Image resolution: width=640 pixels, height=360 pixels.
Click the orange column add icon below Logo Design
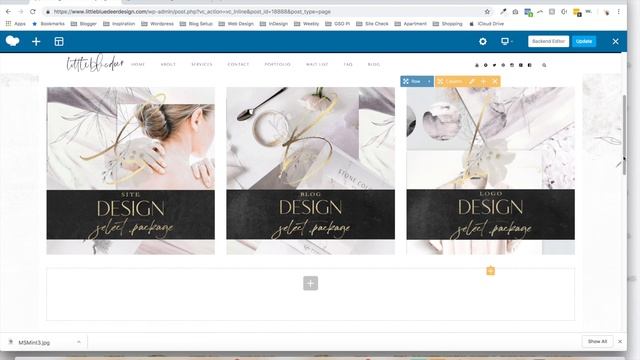pyautogui.click(x=491, y=271)
